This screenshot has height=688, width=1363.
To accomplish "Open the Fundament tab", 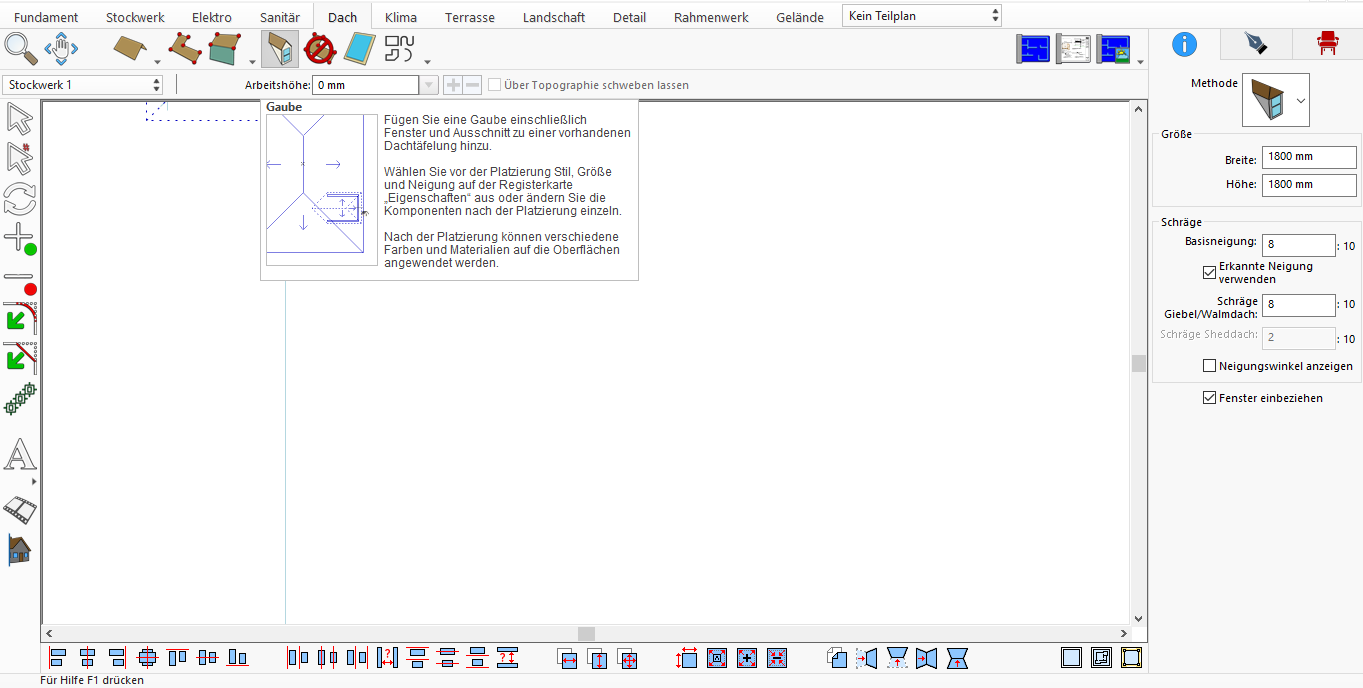I will pos(46,17).
